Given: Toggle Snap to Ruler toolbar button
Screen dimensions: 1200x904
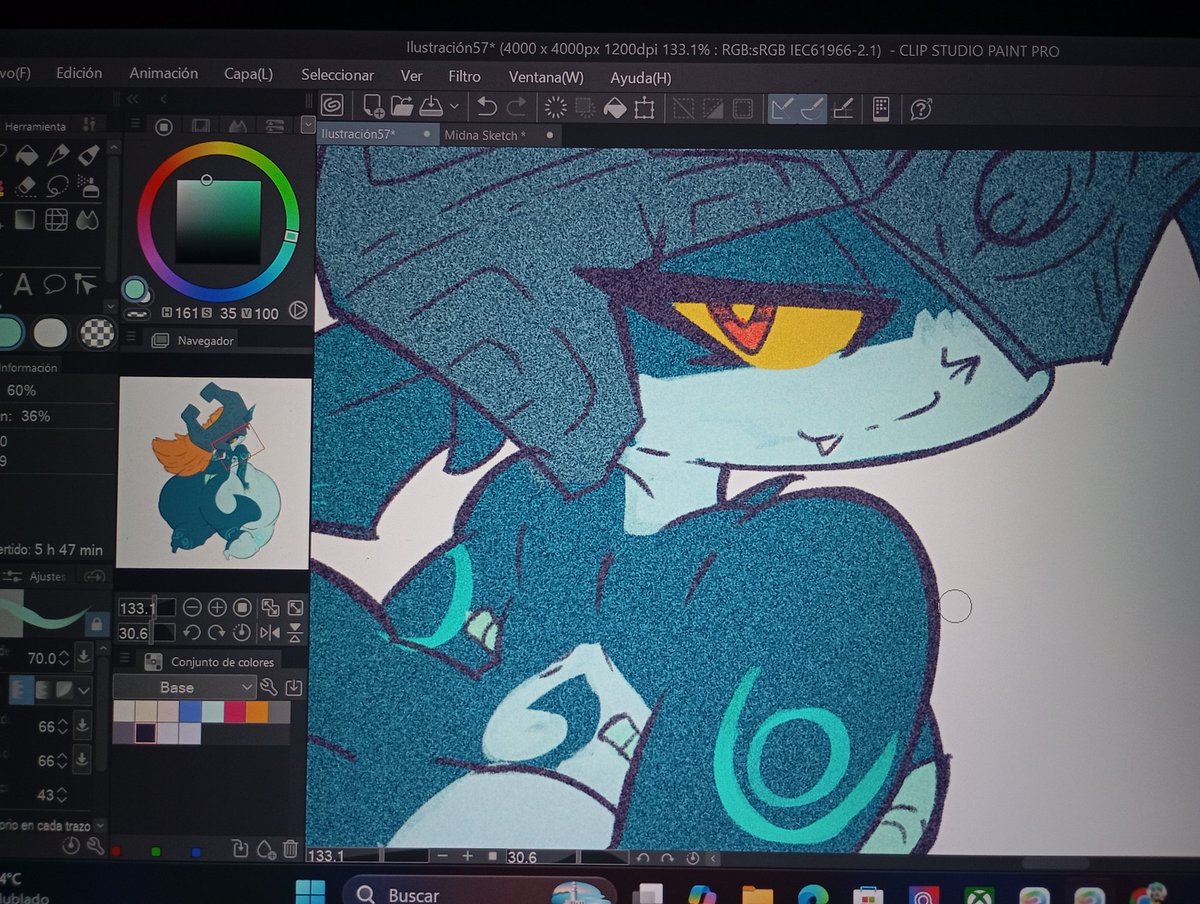Looking at the screenshot, I should pos(782,108).
